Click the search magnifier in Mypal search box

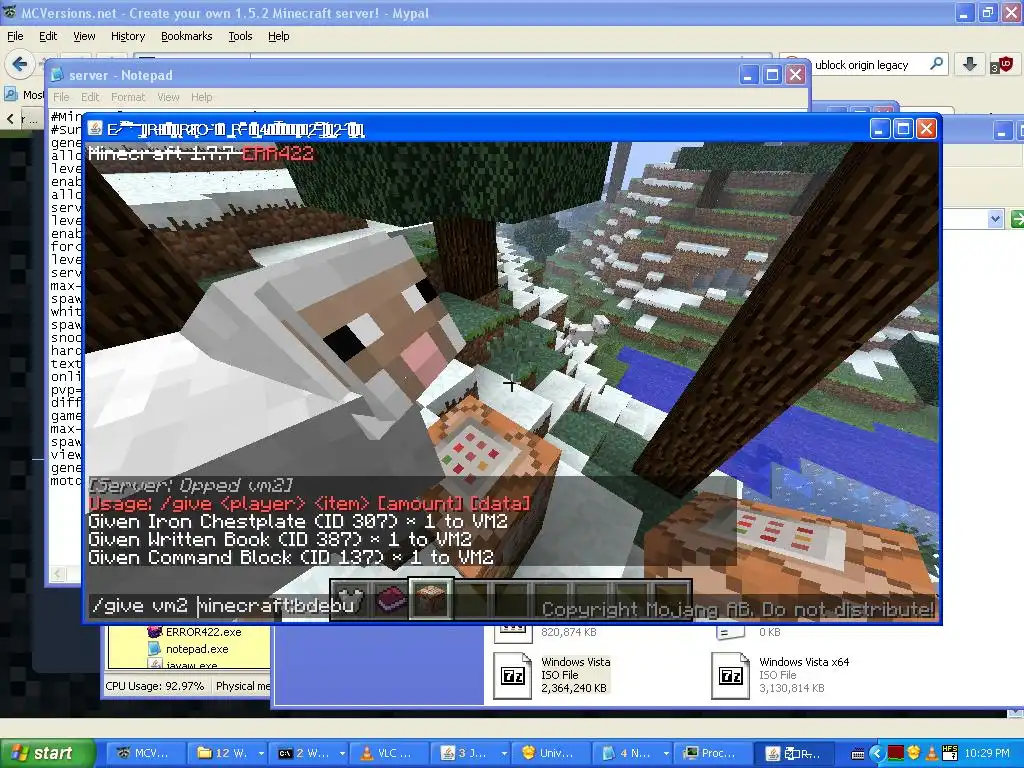pyautogui.click(x=936, y=64)
